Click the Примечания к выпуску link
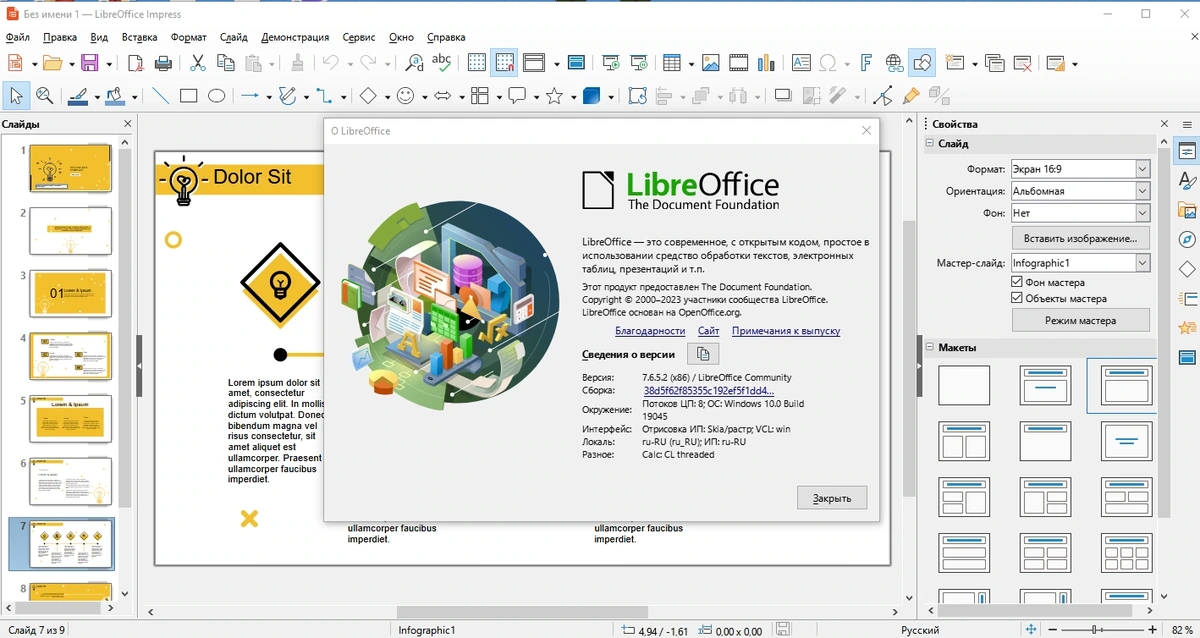Viewport: 1200px width, 638px height. click(786, 331)
